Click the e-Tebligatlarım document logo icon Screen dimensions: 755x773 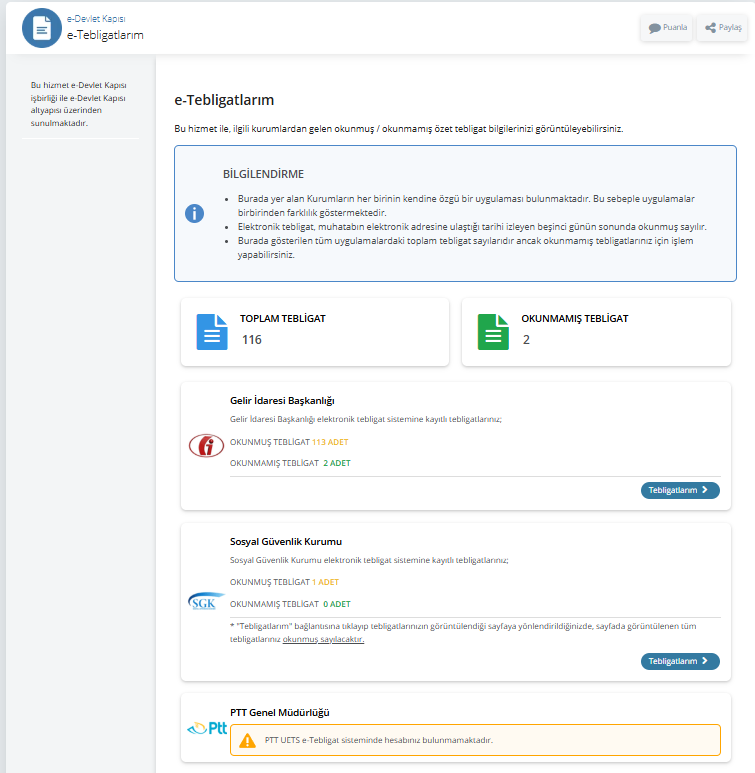pyautogui.click(x=42, y=28)
